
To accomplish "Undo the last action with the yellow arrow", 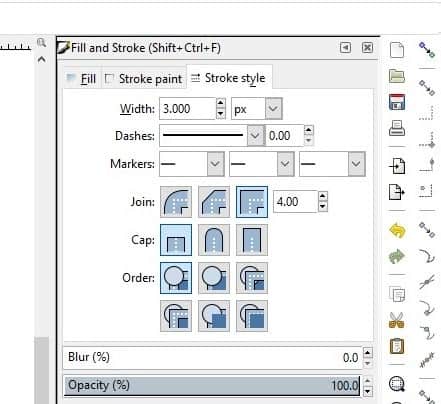I will click(397, 231).
